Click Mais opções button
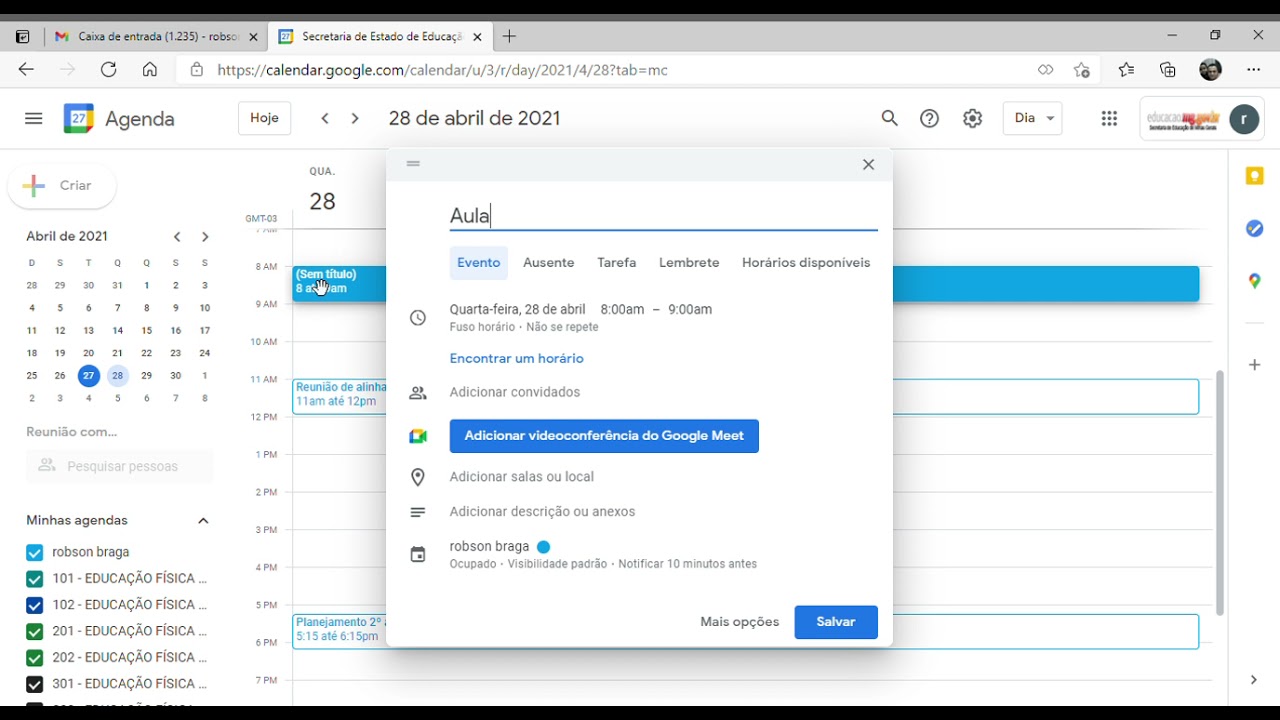Image resolution: width=1280 pixels, height=720 pixels. pos(740,622)
